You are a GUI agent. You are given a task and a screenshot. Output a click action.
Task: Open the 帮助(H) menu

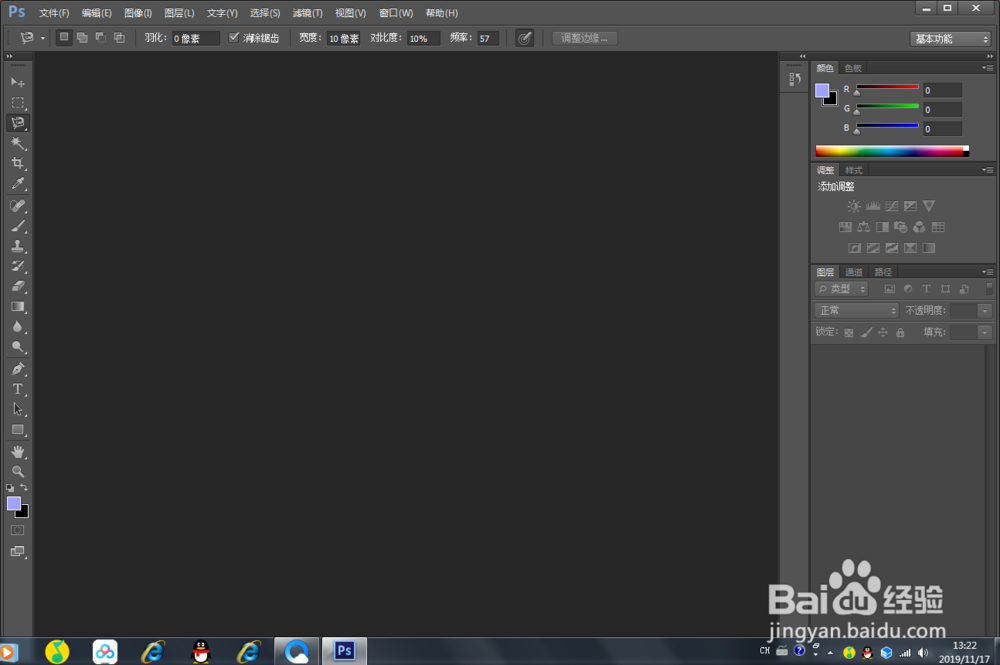click(x=441, y=13)
